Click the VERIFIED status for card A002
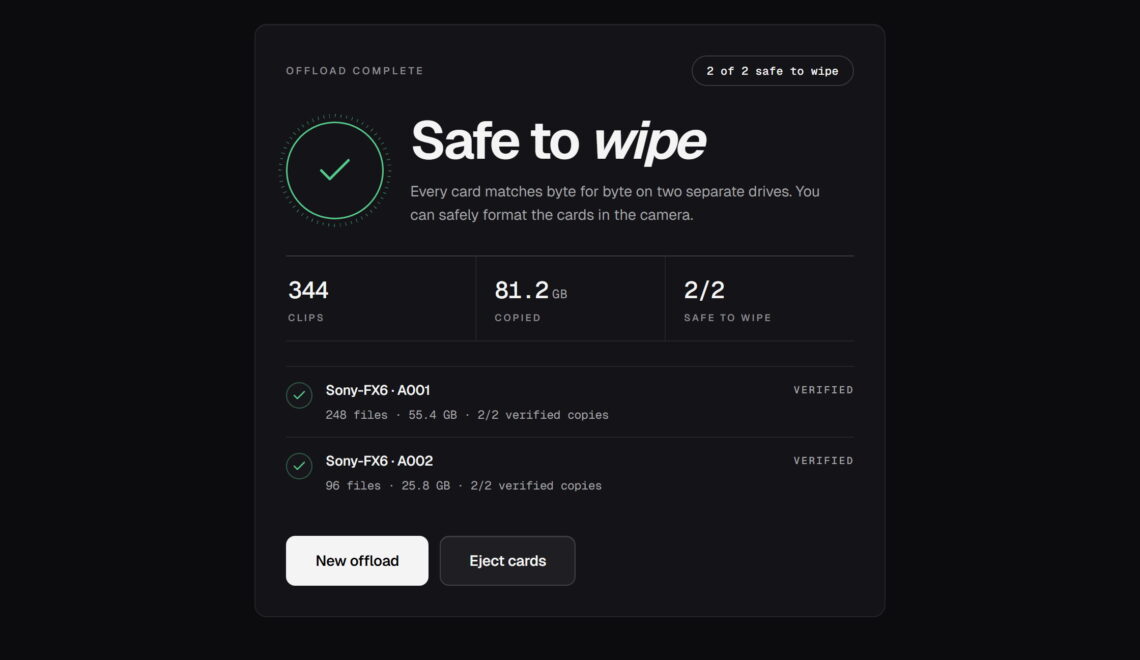Screen dimensions: 1140x660 pos(823,461)
